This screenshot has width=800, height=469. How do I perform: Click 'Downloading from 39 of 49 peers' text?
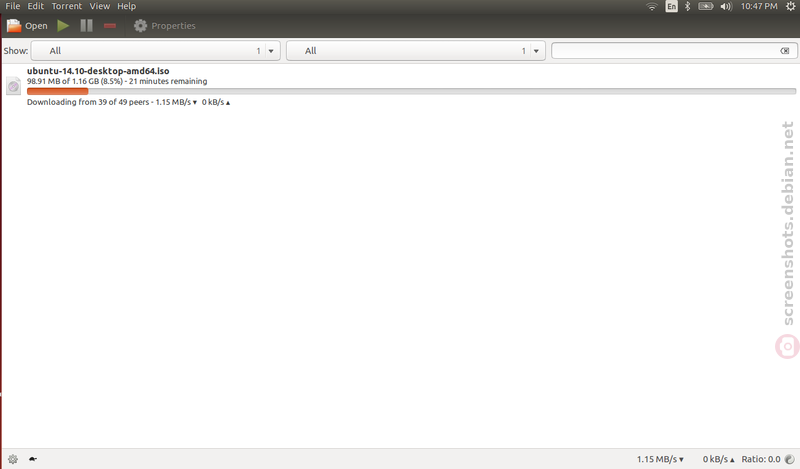pyautogui.click(x=88, y=102)
